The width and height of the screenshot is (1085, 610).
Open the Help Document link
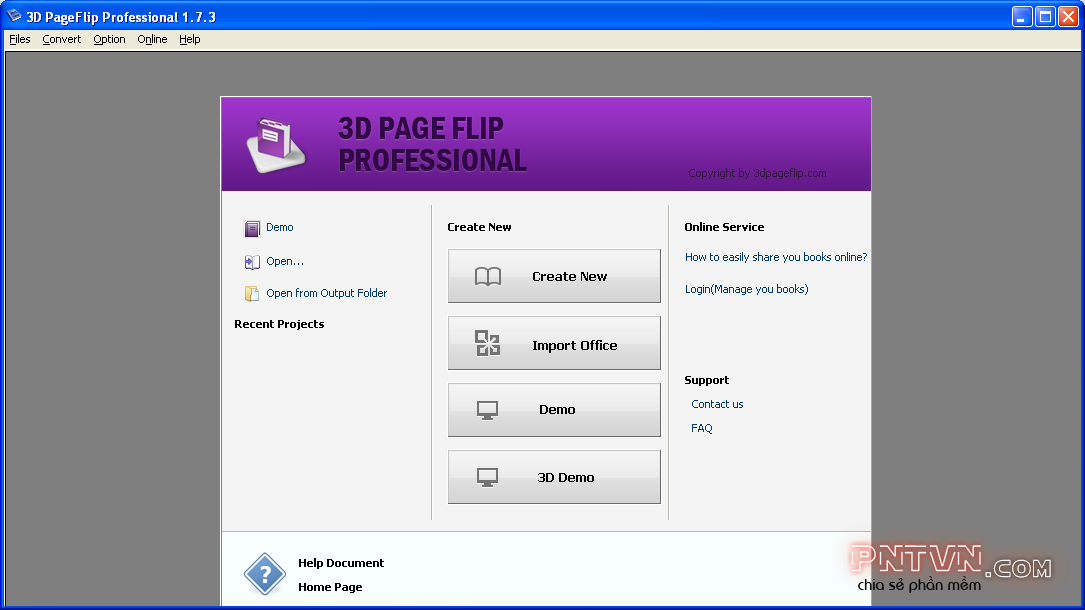click(x=341, y=563)
